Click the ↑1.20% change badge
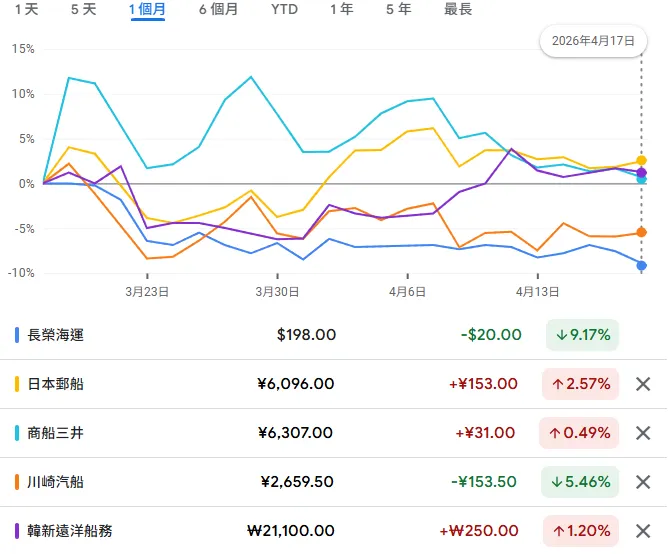672x554 pixels. pyautogui.click(x=581, y=531)
